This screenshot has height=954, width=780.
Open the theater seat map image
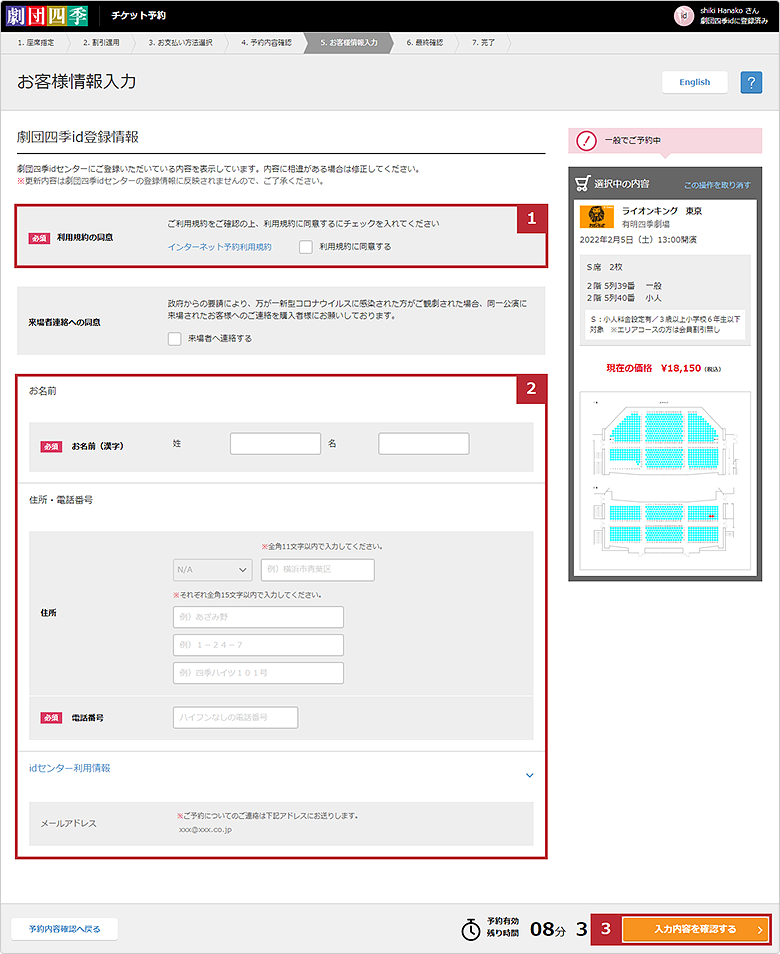pos(665,481)
